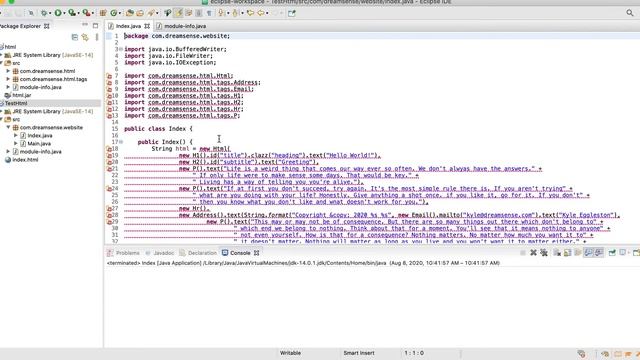Close the Index.java editor tab

147,26
